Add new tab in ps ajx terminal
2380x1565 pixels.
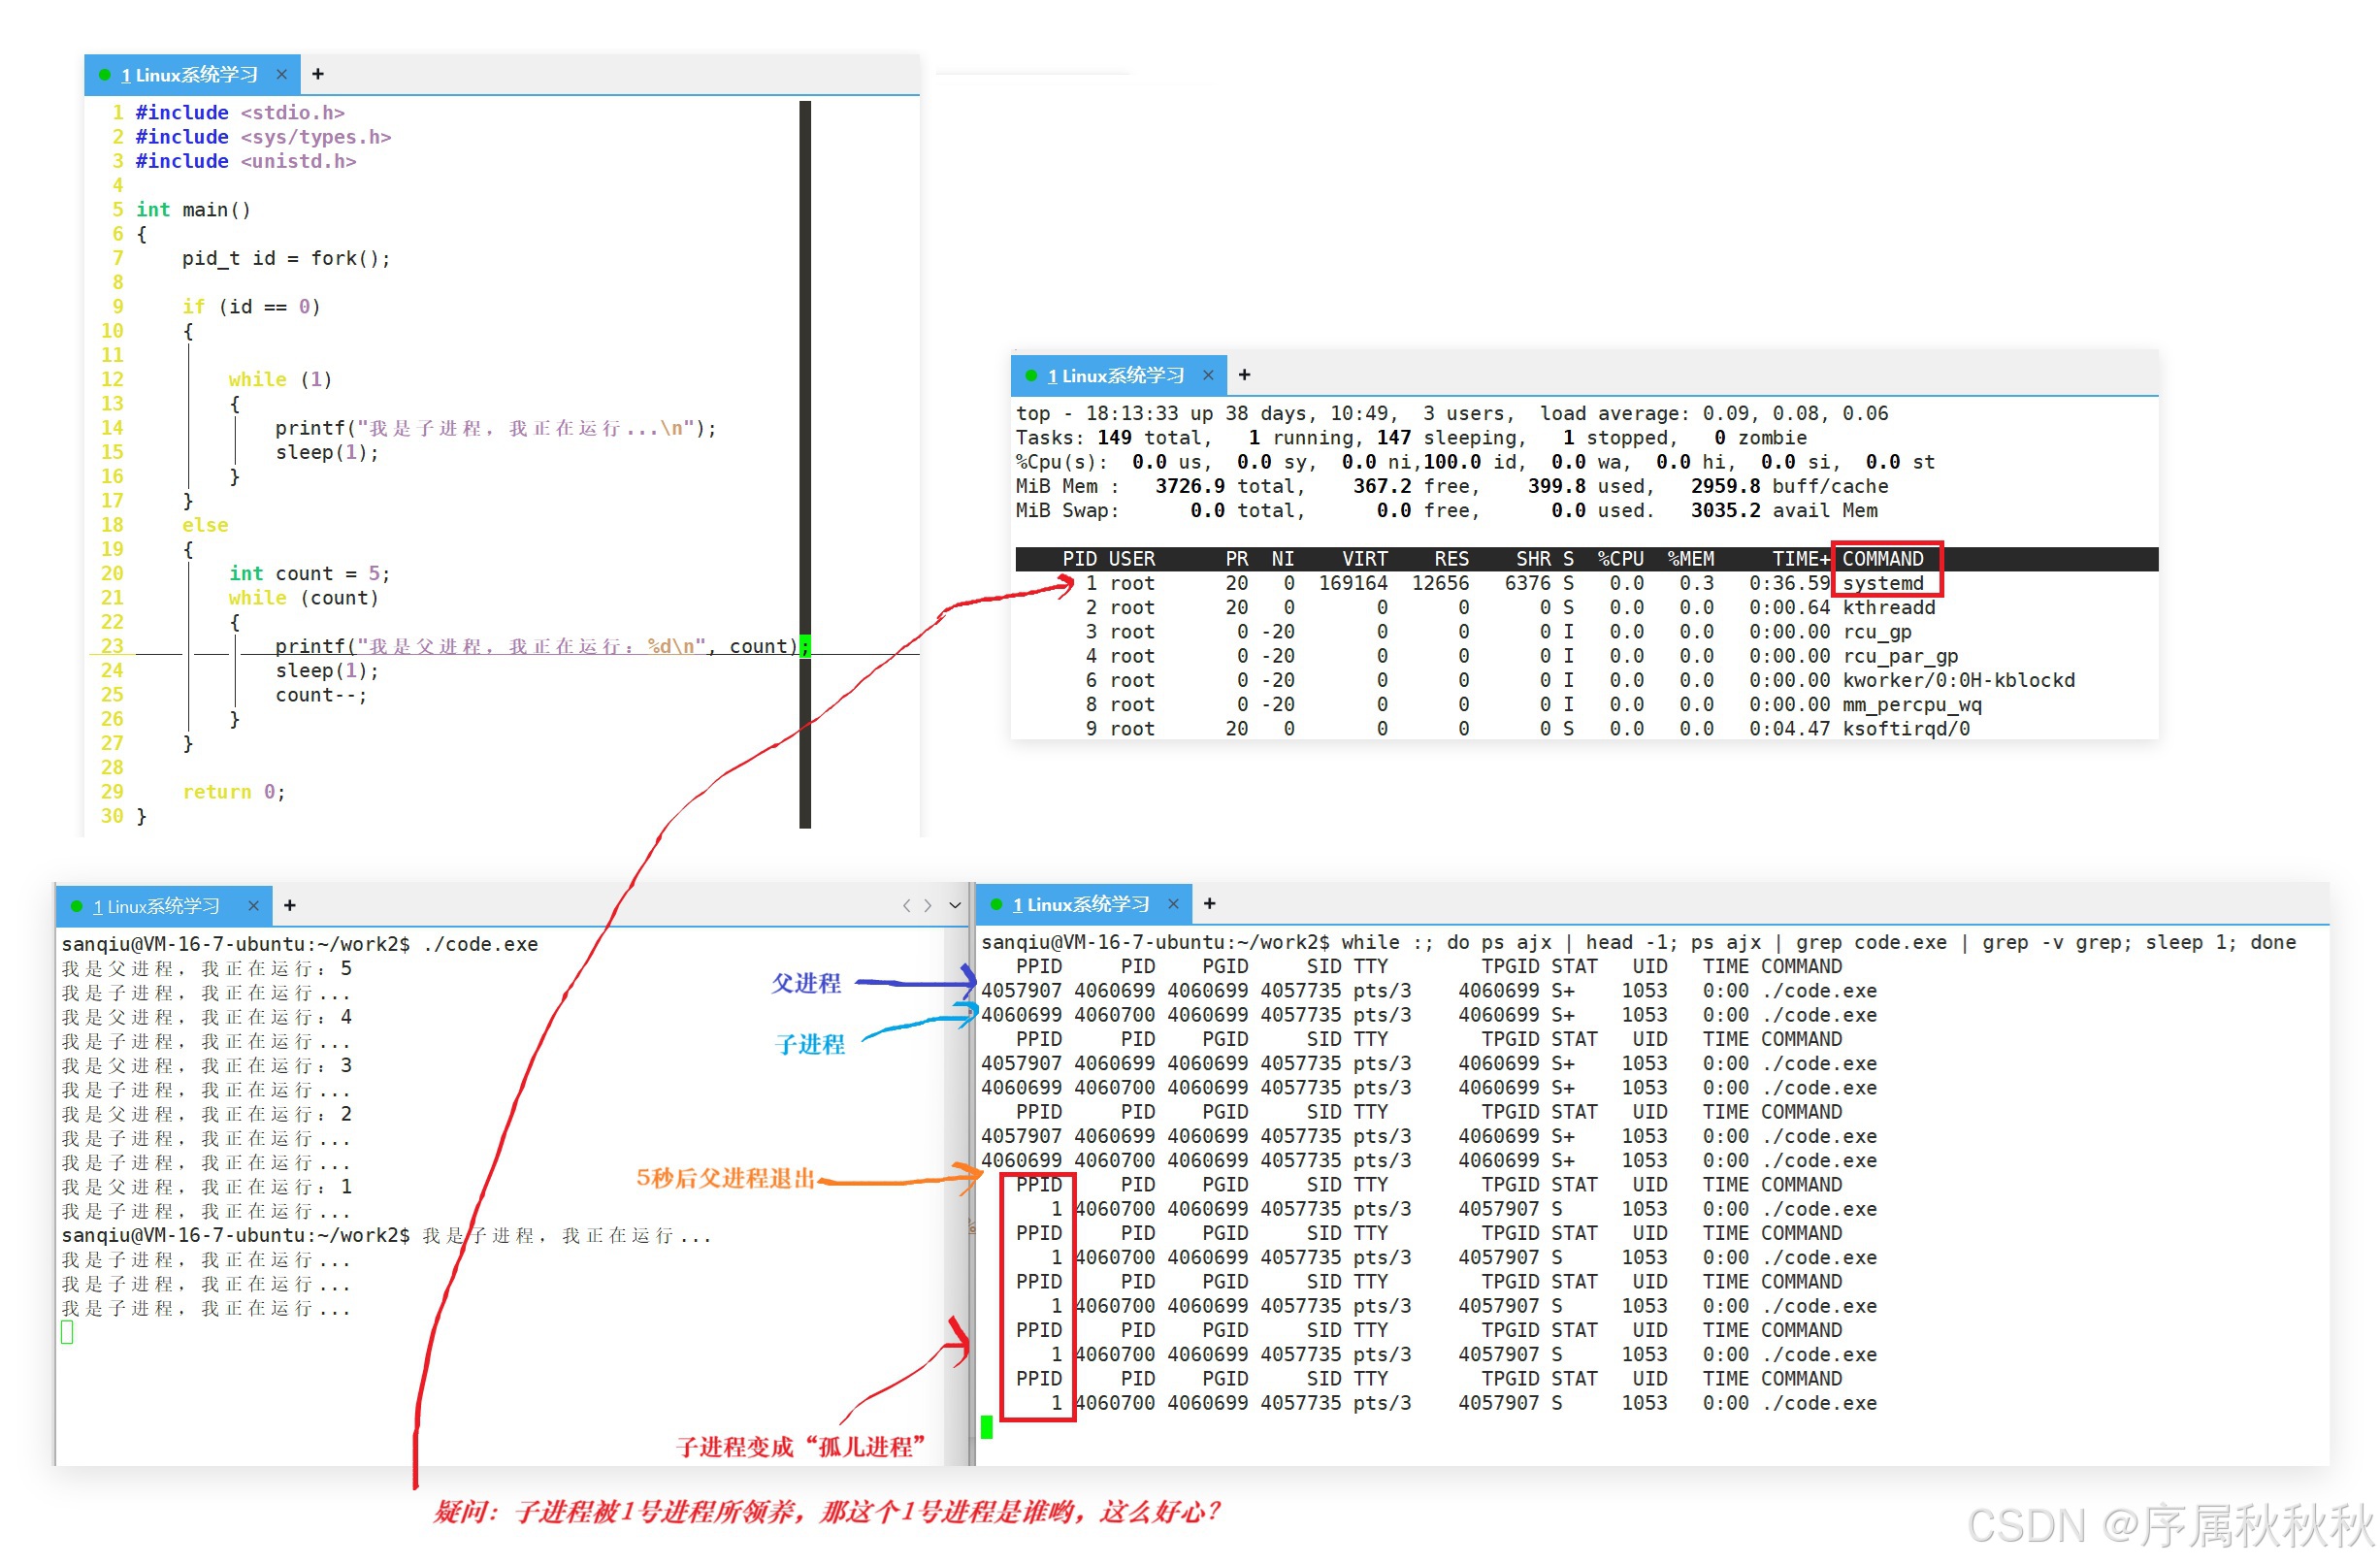click(1209, 903)
